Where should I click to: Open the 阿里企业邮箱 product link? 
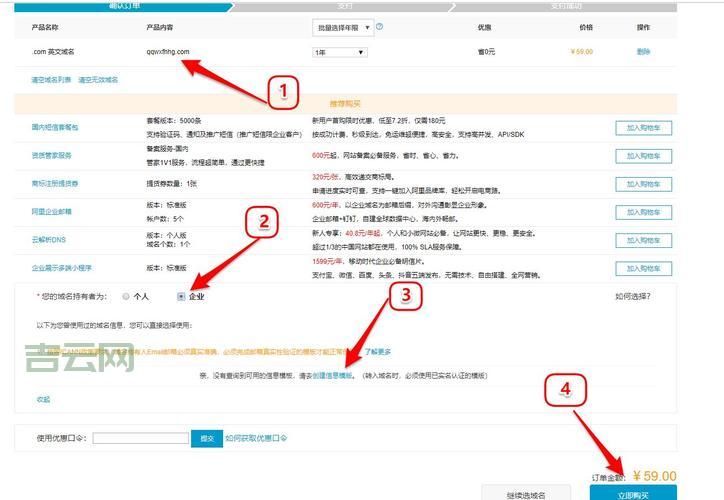[52, 211]
